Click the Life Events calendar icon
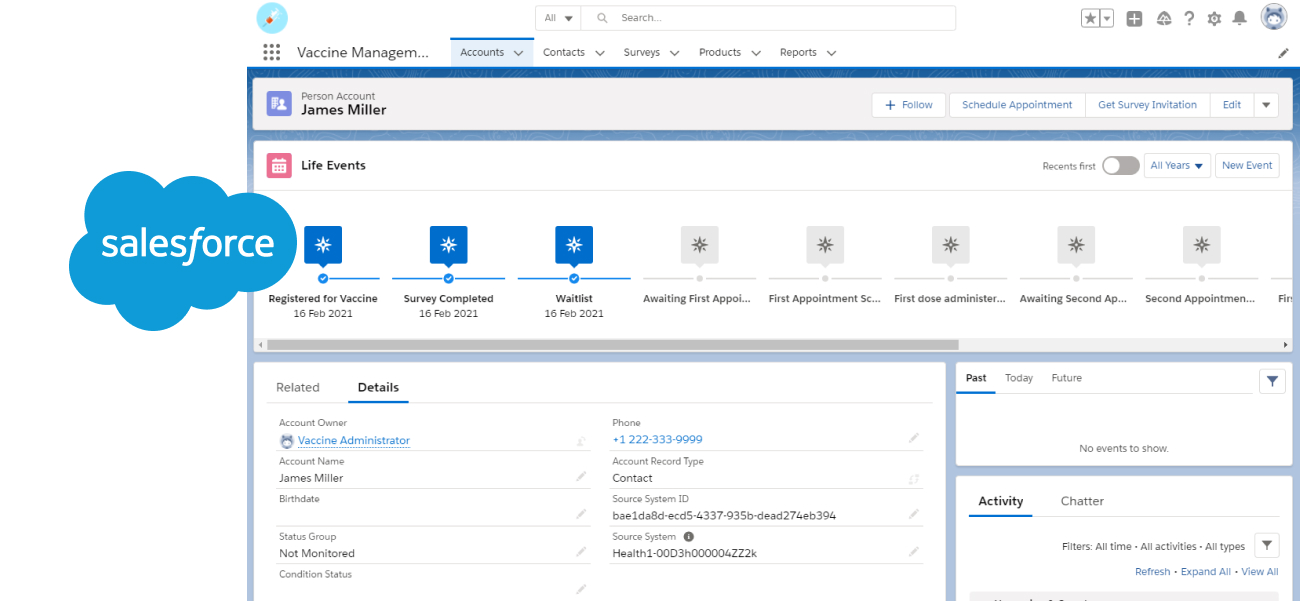Screen dimensions: 1300x601 pos(279,166)
